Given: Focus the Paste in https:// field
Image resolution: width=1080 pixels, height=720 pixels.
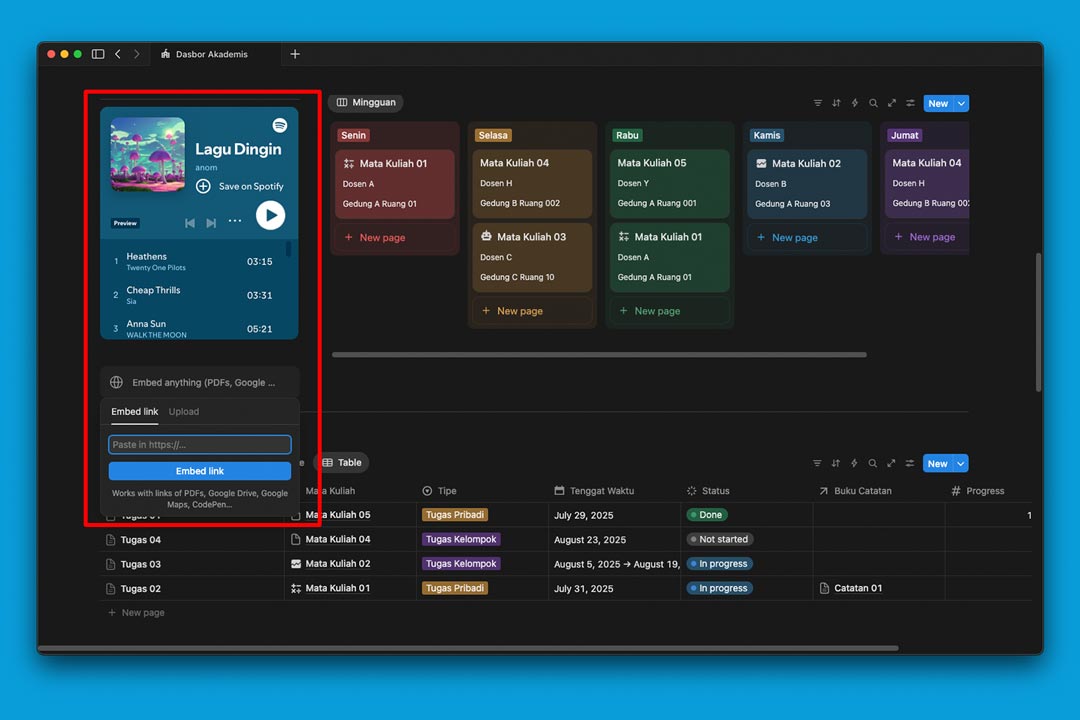Looking at the screenshot, I should pyautogui.click(x=200, y=444).
